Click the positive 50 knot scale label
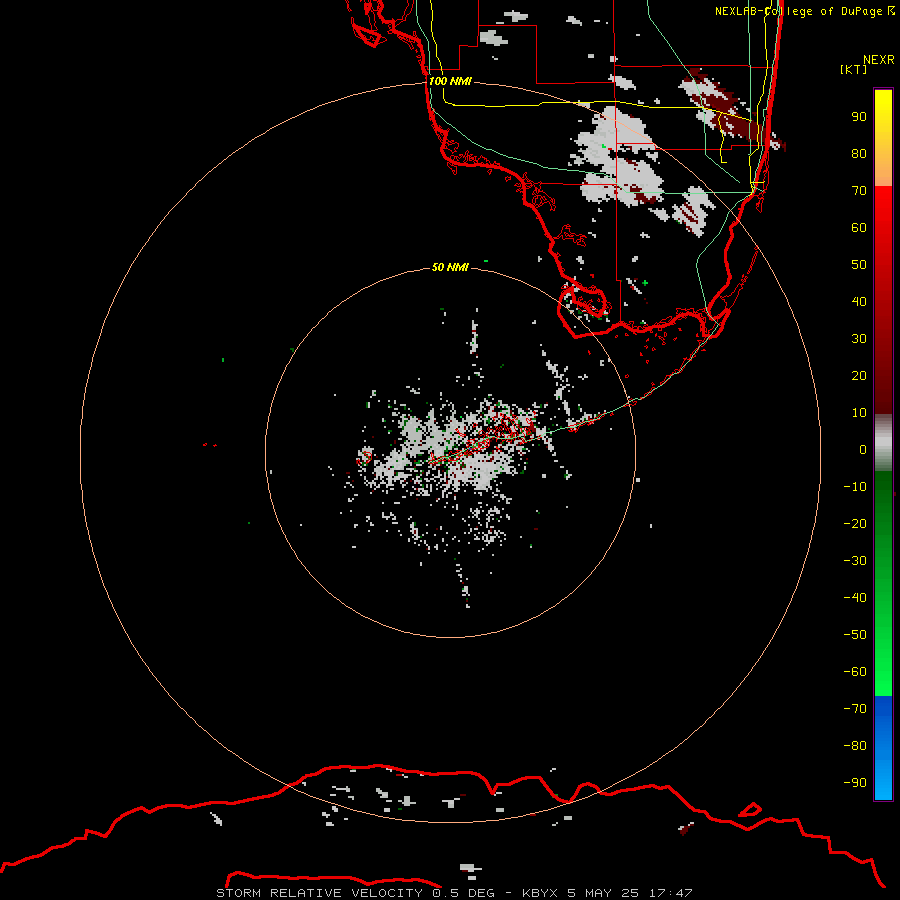Viewport: 900px width, 900px height. tap(859, 265)
